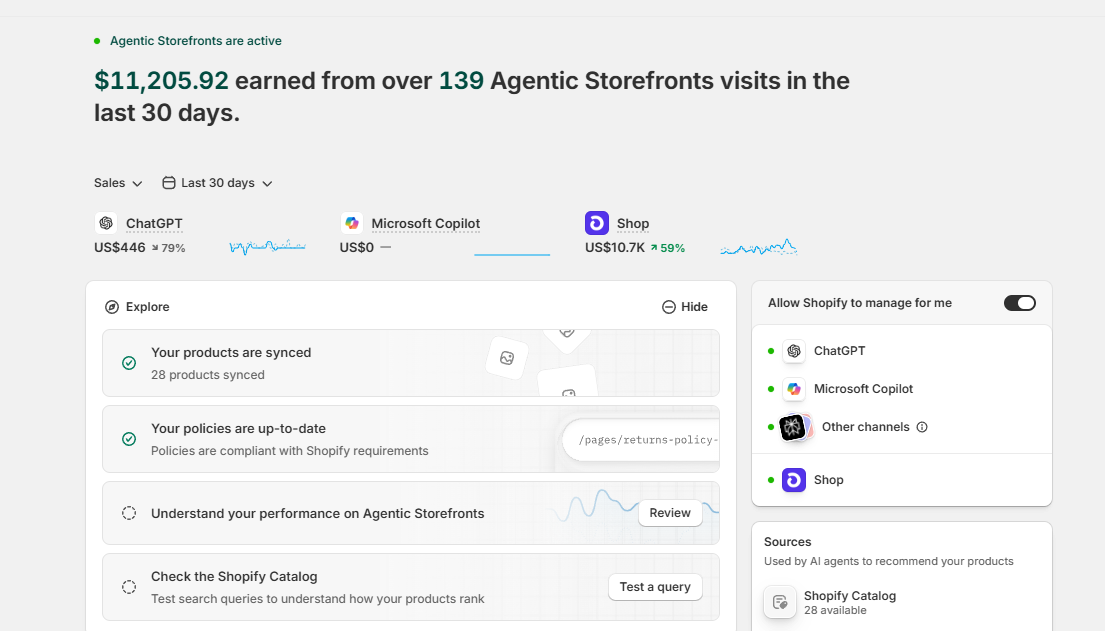
Task: Open the Your products are synced card
Action: [411, 363]
